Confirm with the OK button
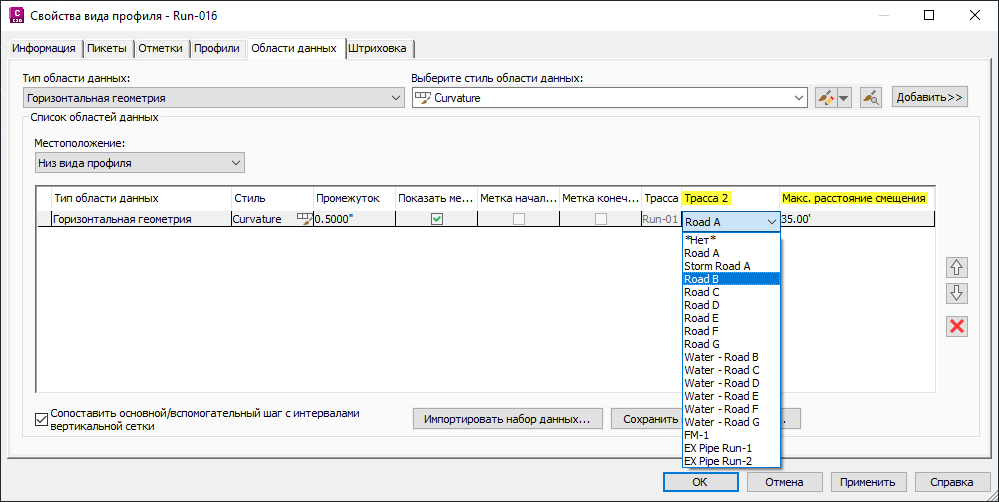This screenshot has width=999, height=502. [x=700, y=482]
